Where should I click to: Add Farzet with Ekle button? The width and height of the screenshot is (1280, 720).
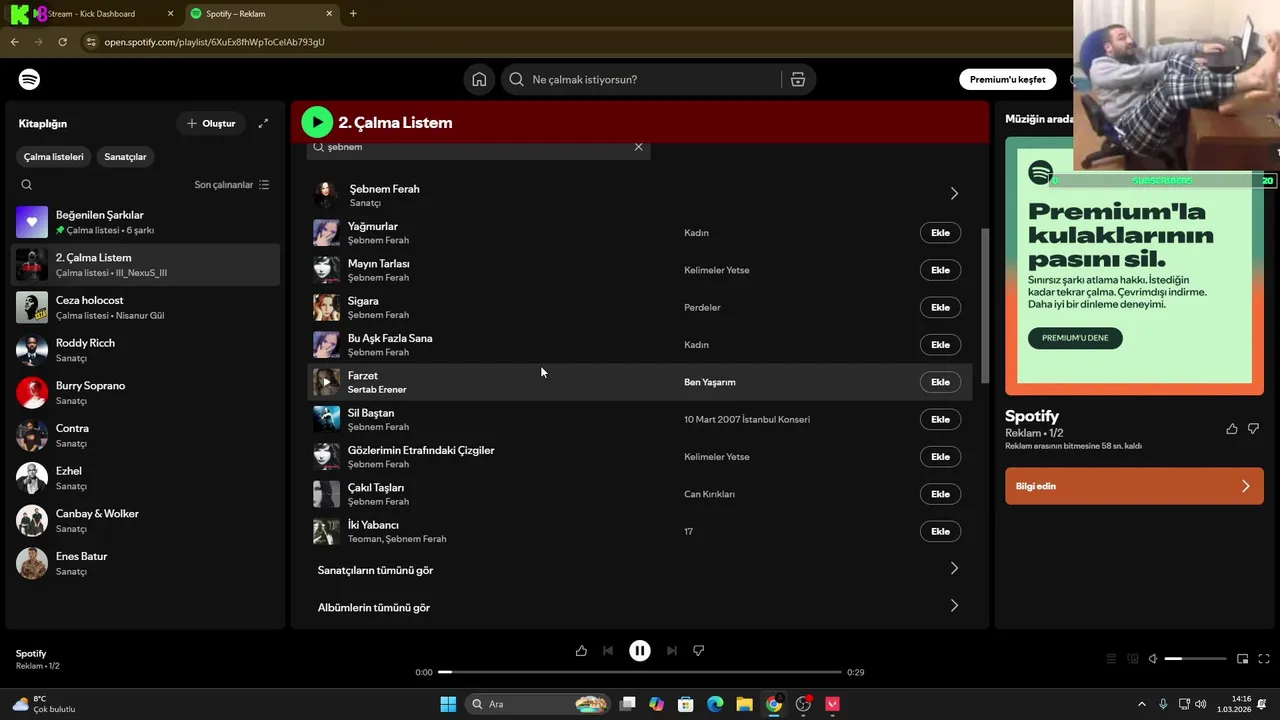940,382
